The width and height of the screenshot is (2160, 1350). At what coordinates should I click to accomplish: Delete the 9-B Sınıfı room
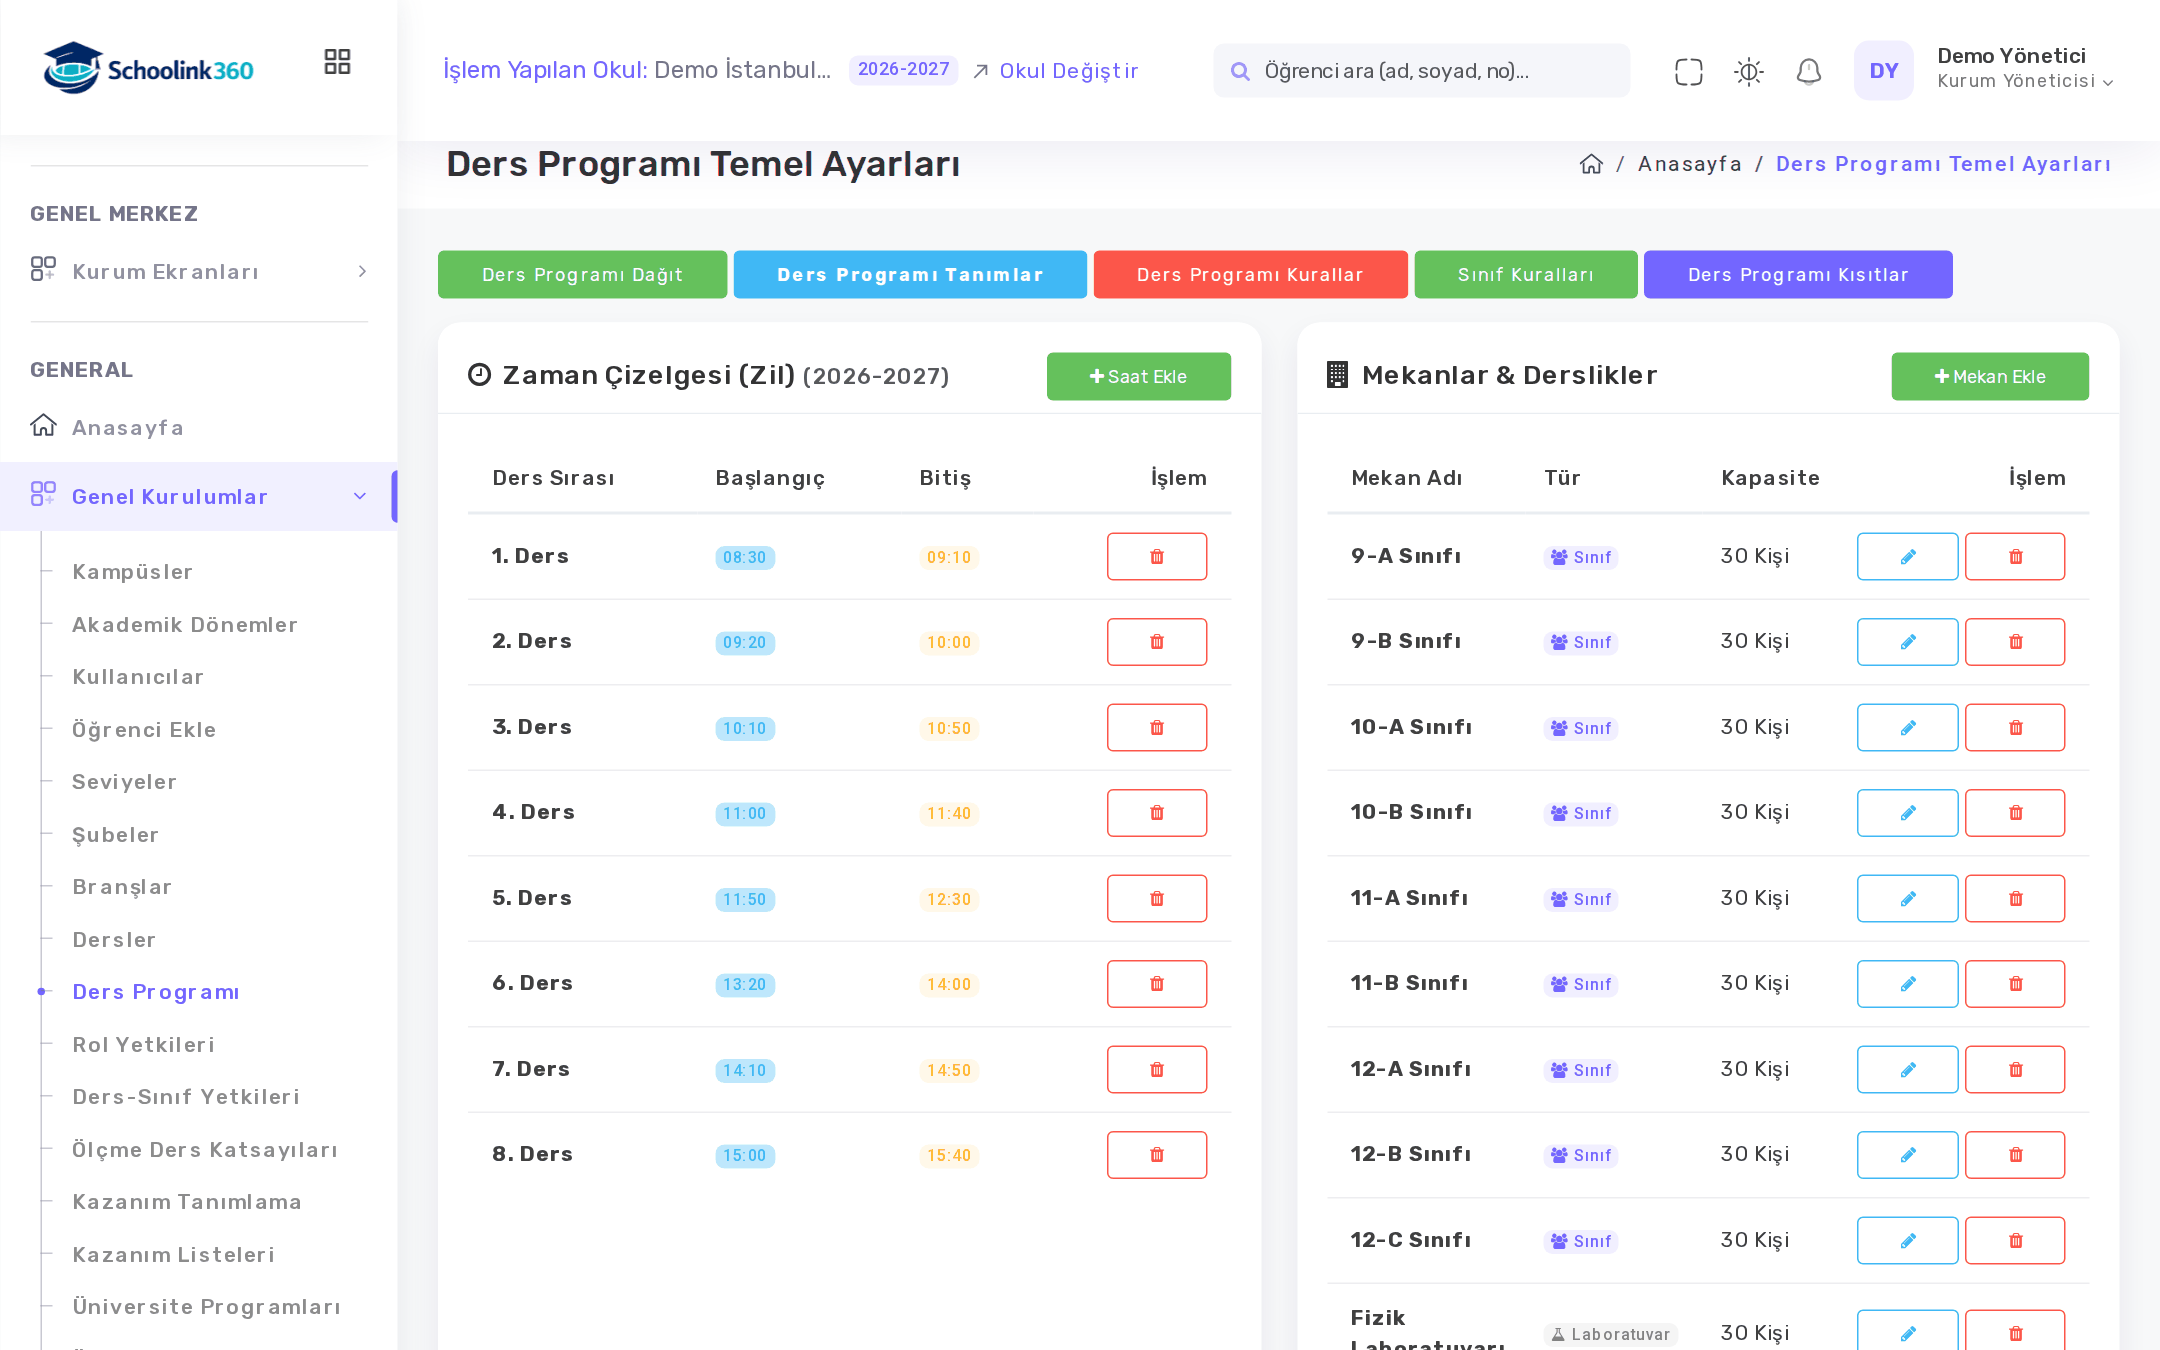point(2014,642)
